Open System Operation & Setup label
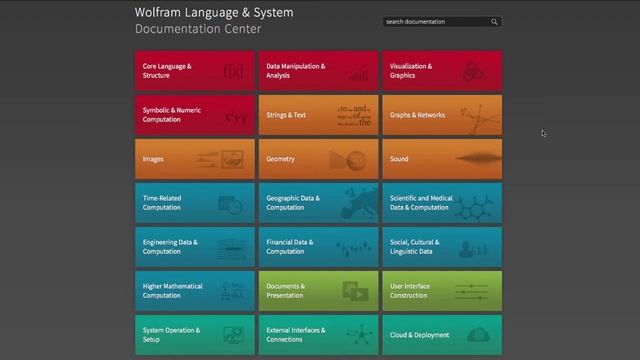This screenshot has width=640, height=360. 171,335
